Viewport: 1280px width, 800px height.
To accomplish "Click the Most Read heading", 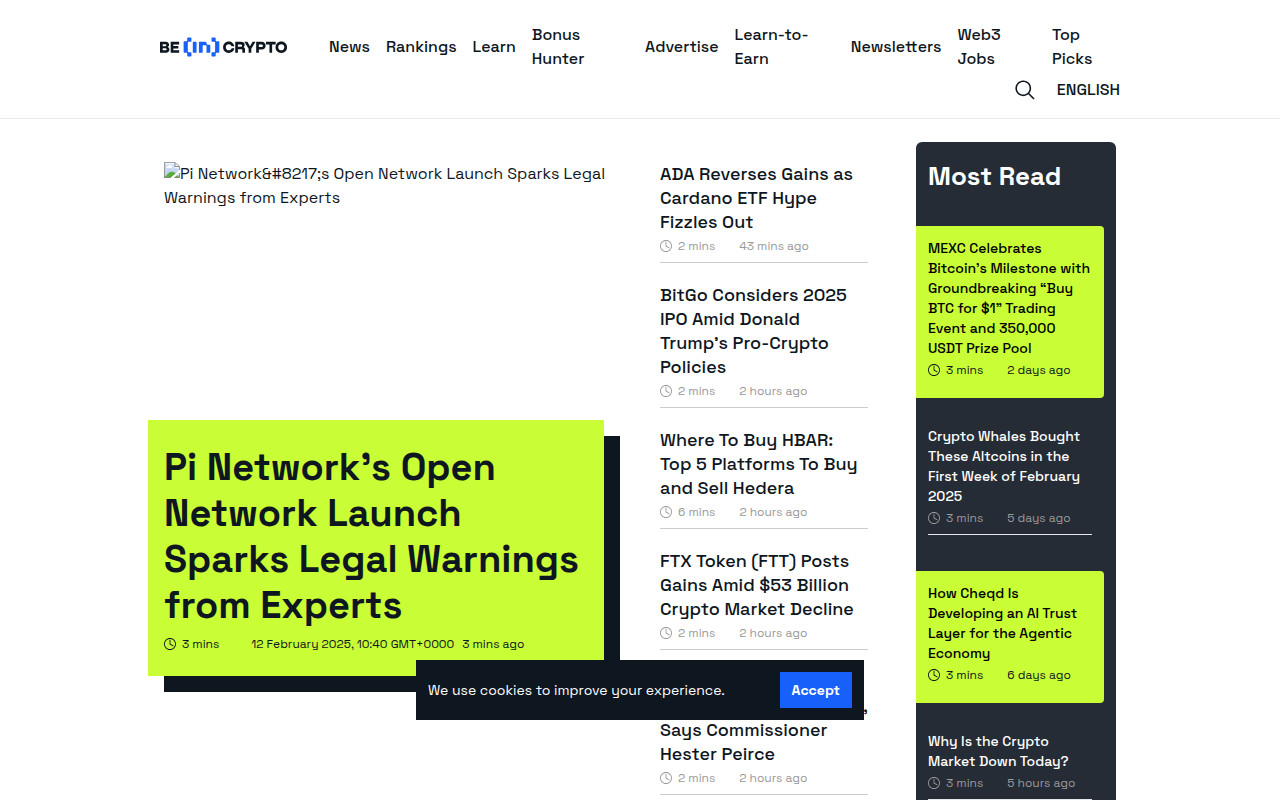I will coord(994,177).
